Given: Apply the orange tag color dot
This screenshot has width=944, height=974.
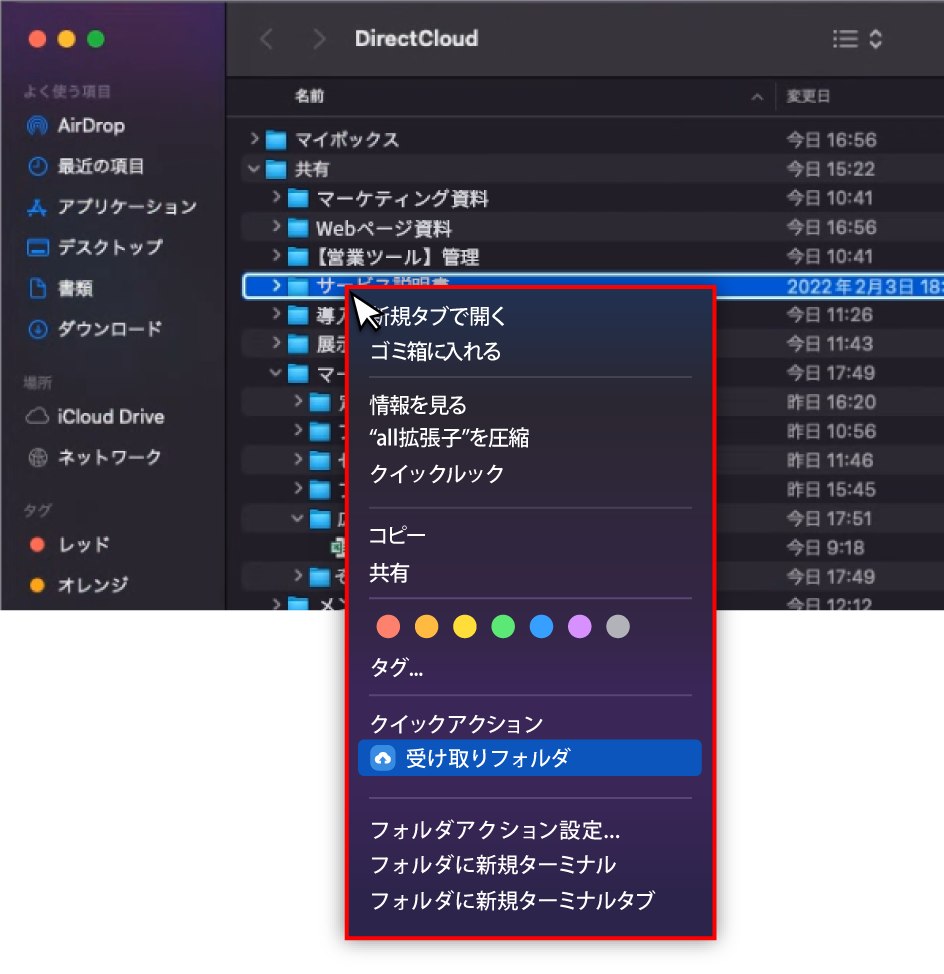Looking at the screenshot, I should point(427,627).
